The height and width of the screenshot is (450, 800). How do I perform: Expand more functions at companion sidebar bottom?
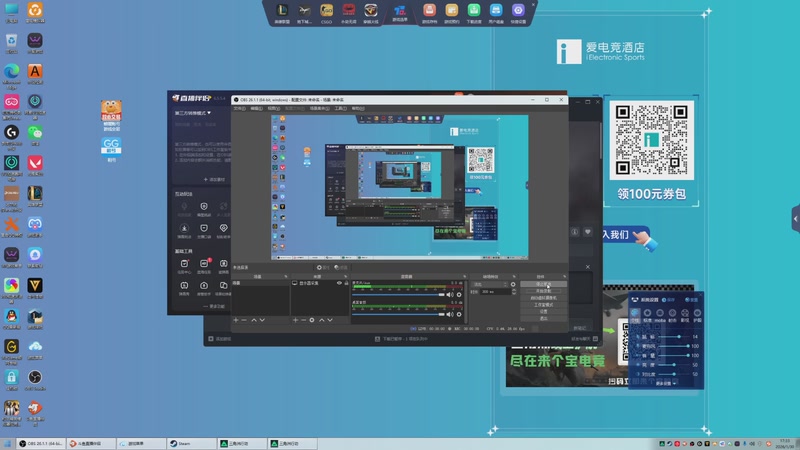tap(214, 306)
